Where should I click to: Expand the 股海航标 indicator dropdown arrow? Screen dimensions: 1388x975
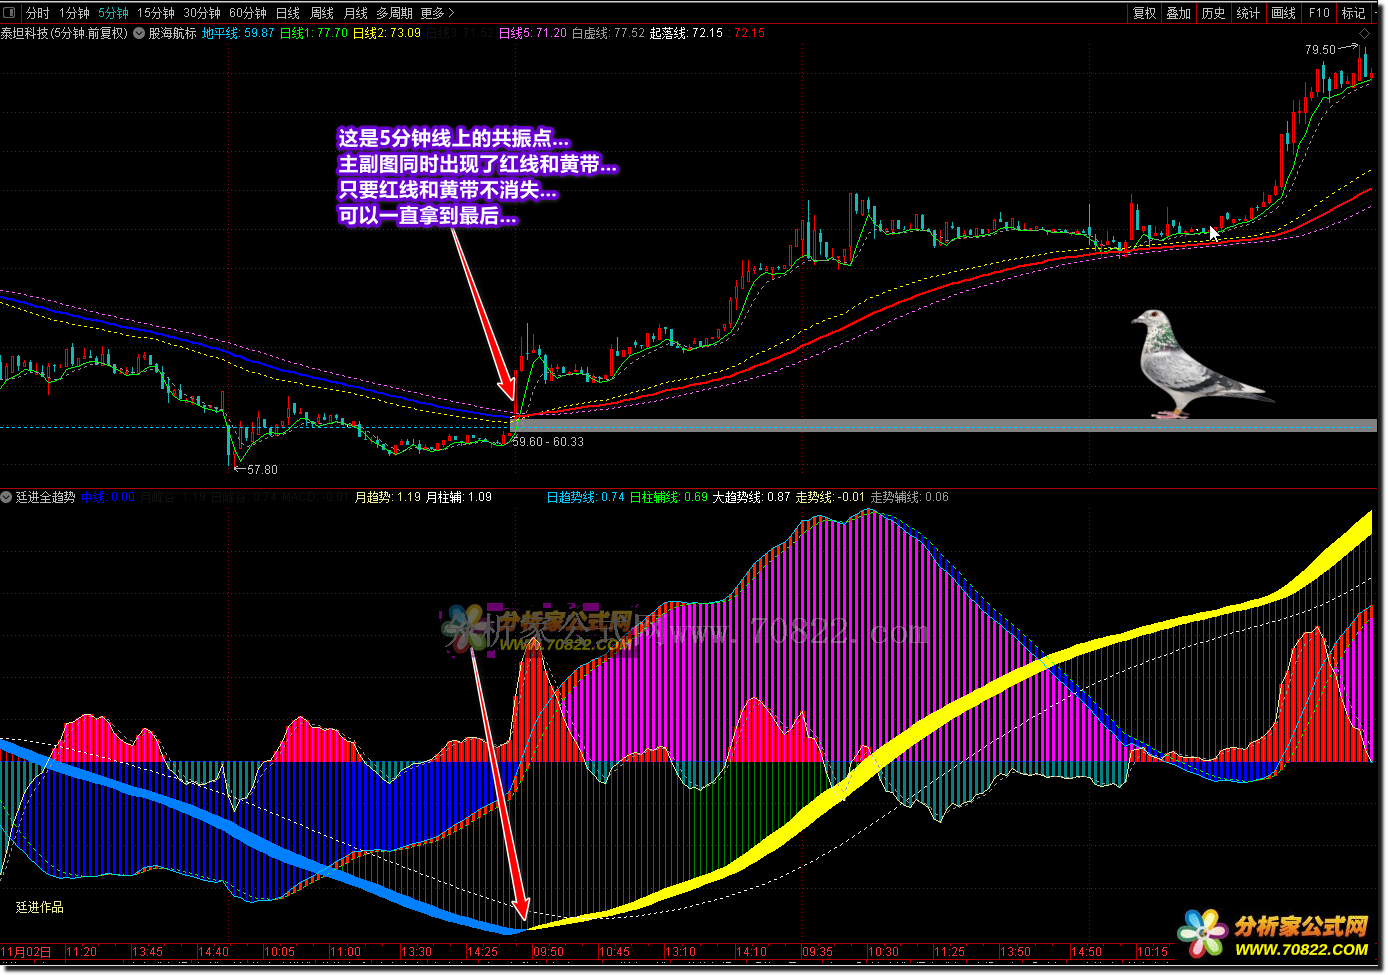(x=139, y=33)
